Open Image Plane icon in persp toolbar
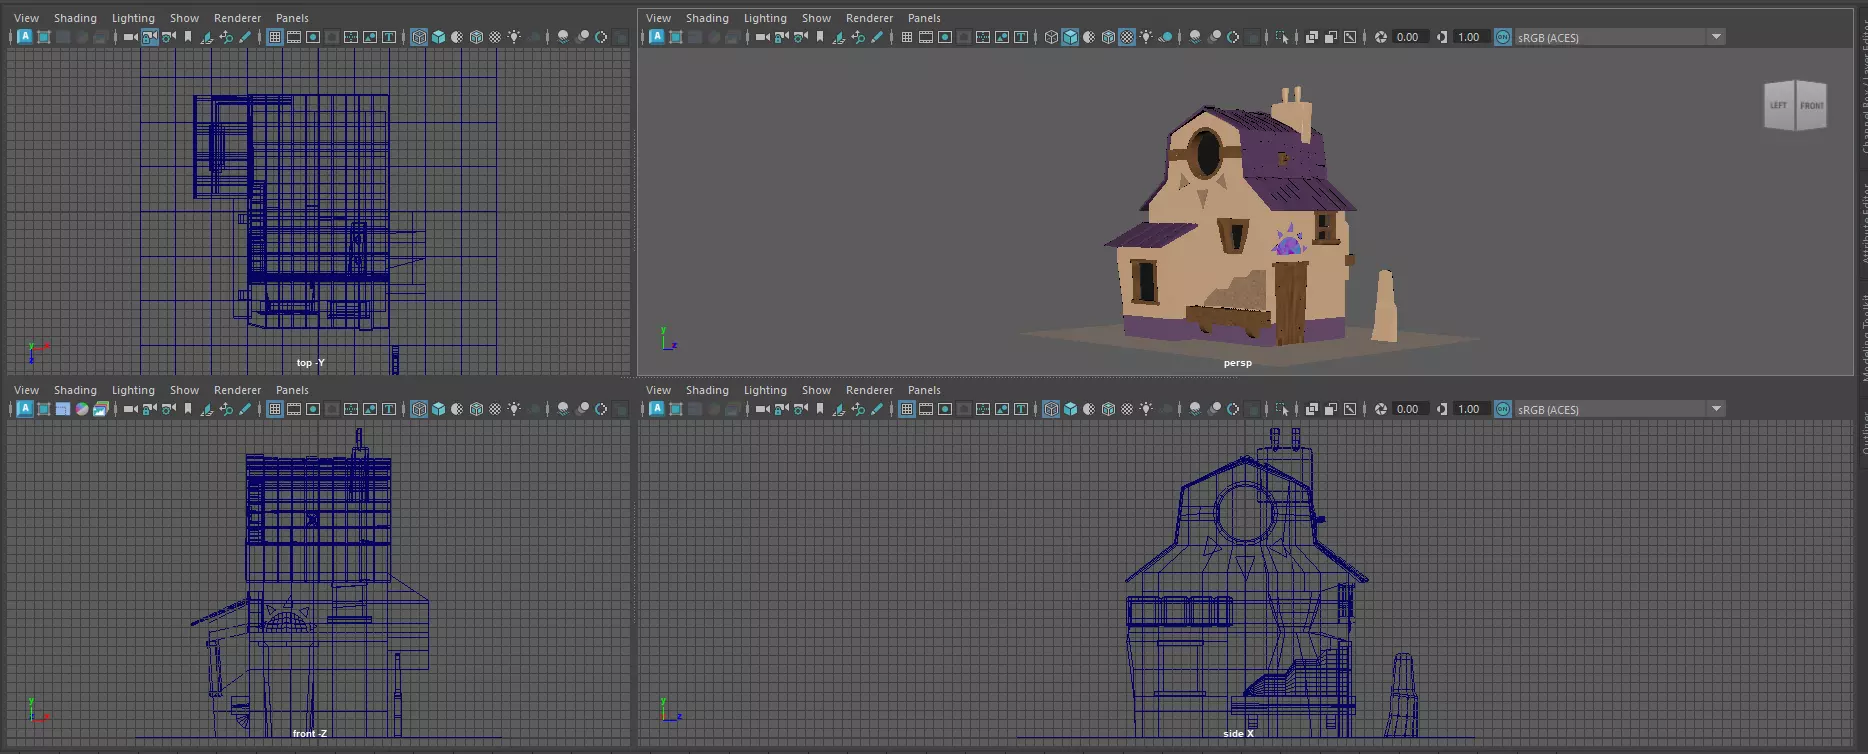Screen dimensions: 1868x754 point(839,37)
